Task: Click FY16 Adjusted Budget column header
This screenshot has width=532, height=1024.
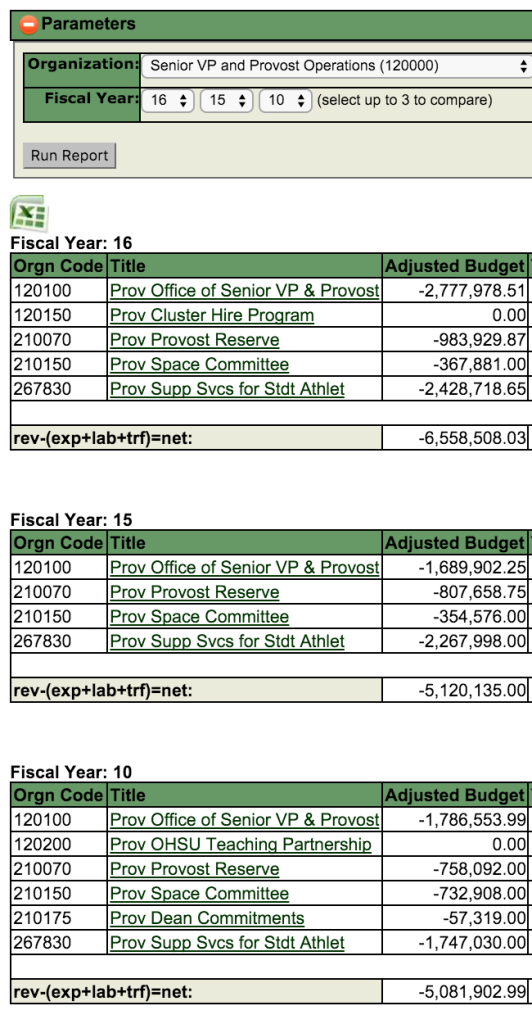Action: [454, 266]
